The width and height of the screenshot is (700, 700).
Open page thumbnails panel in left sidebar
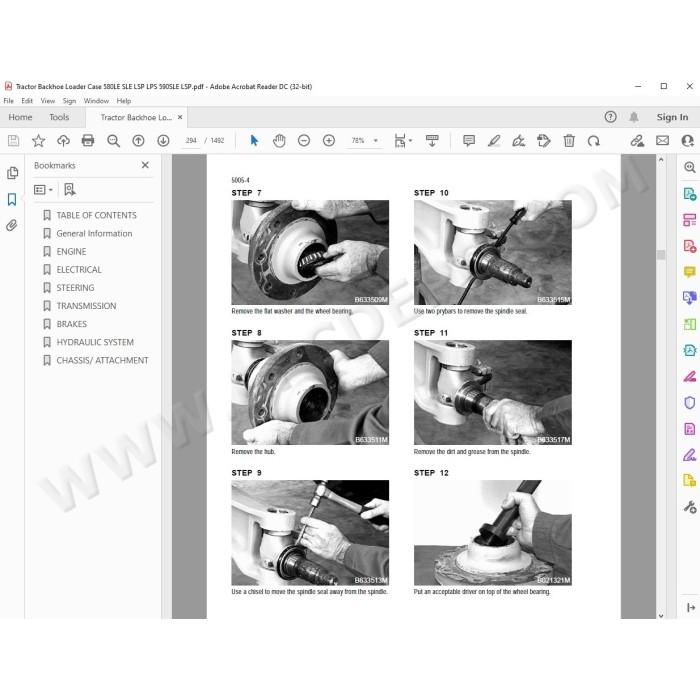(12, 173)
